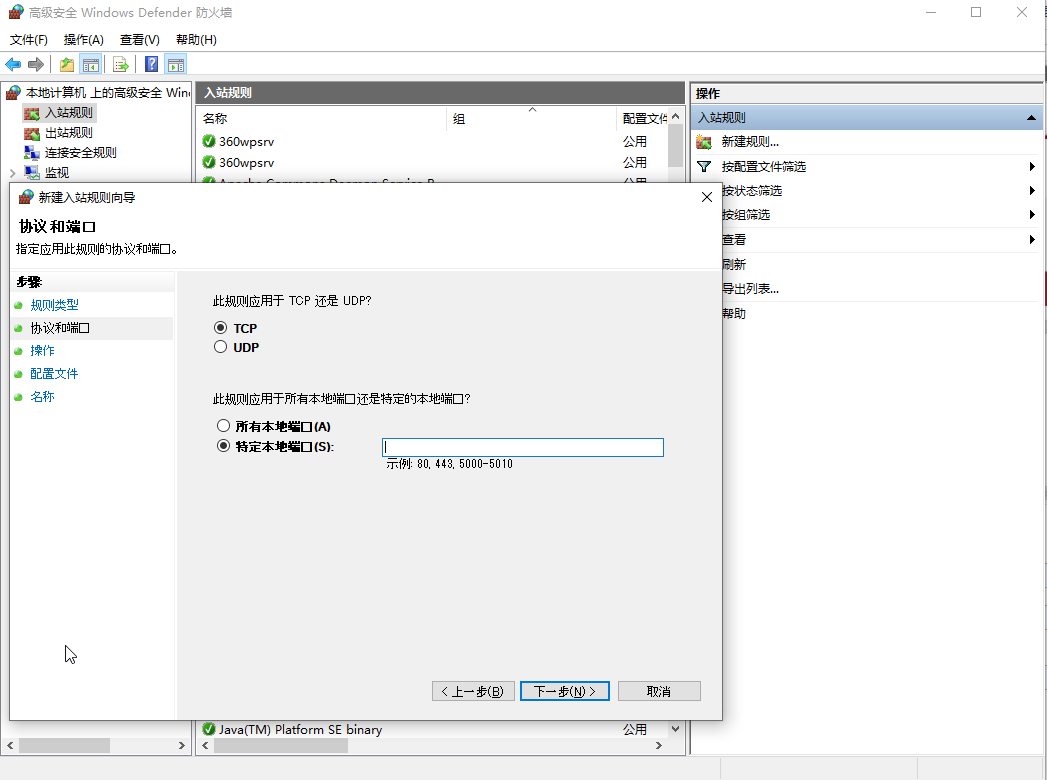Open the 操作(A) menu
The width and height of the screenshot is (1047, 780).
point(83,39)
